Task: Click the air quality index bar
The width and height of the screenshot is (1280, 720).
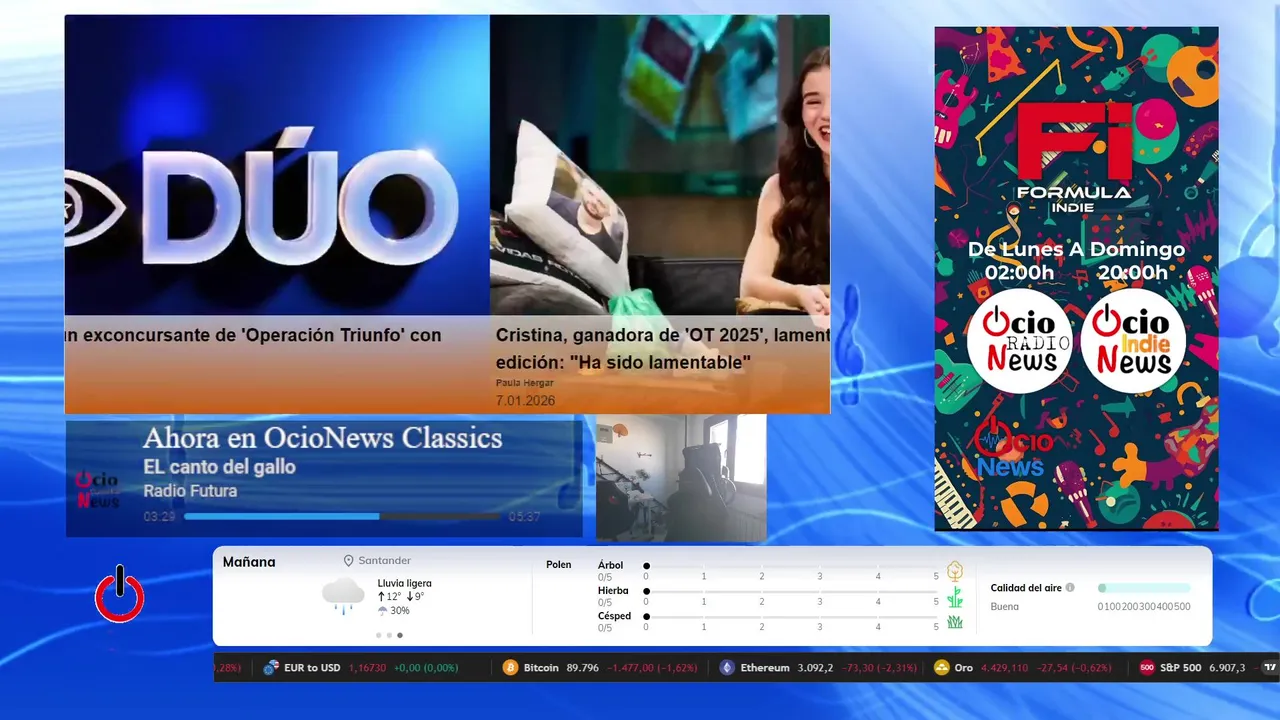Action: (x=1144, y=588)
